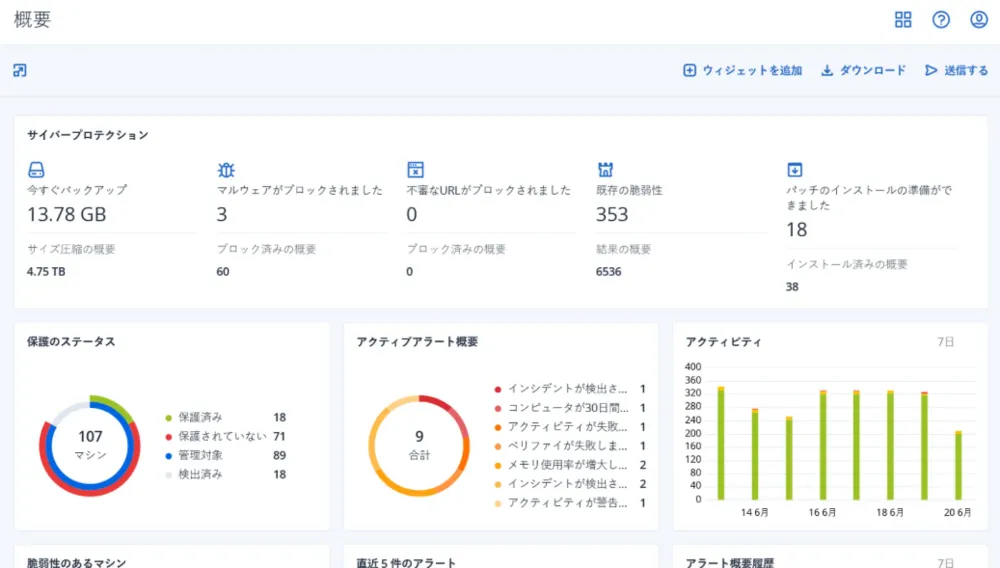
Task: Click 保護されていない legend entry
Action: [225, 436]
